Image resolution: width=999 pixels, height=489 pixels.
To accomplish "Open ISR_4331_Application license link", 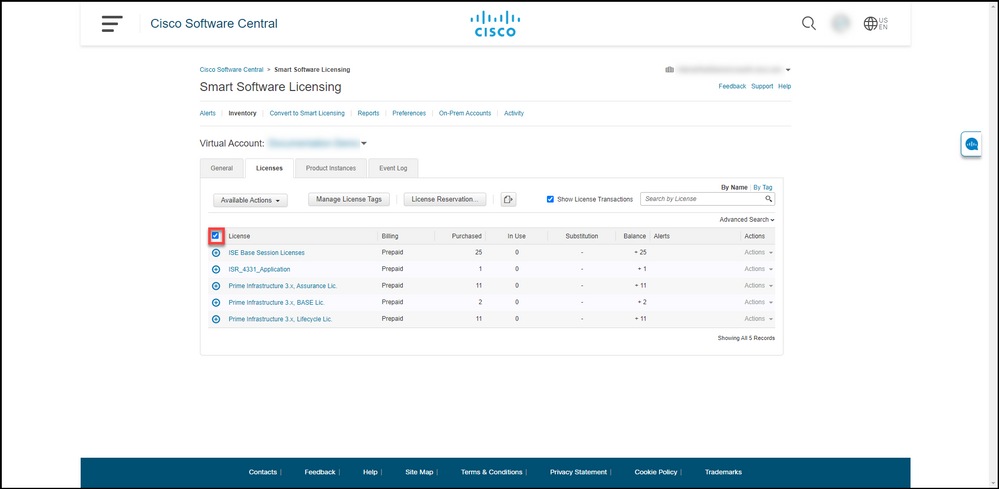I will click(259, 269).
